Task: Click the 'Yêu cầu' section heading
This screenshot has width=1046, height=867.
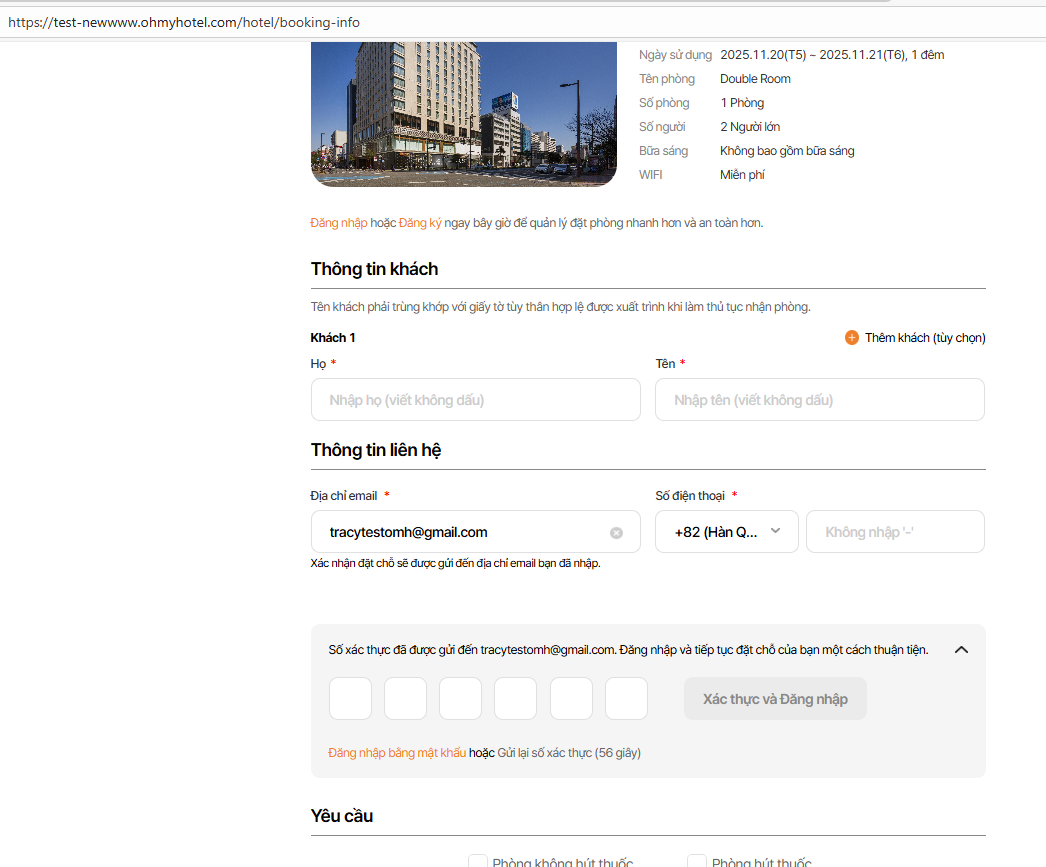Action: [342, 816]
